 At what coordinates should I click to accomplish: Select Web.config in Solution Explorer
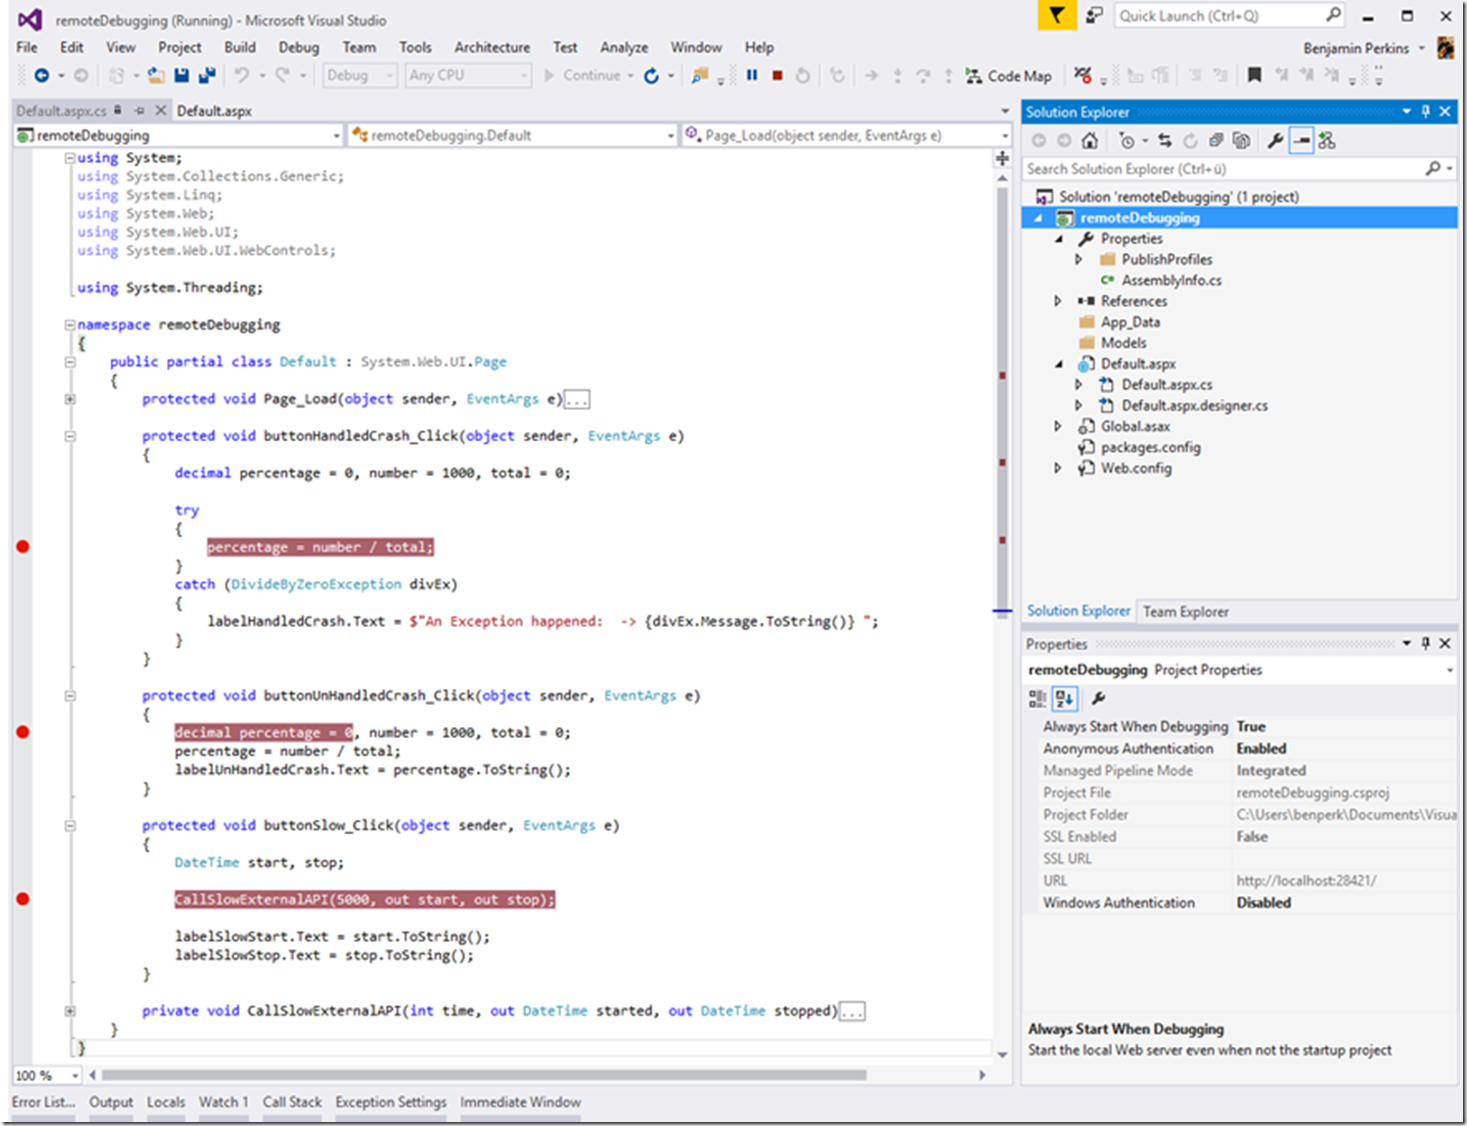tap(1136, 468)
